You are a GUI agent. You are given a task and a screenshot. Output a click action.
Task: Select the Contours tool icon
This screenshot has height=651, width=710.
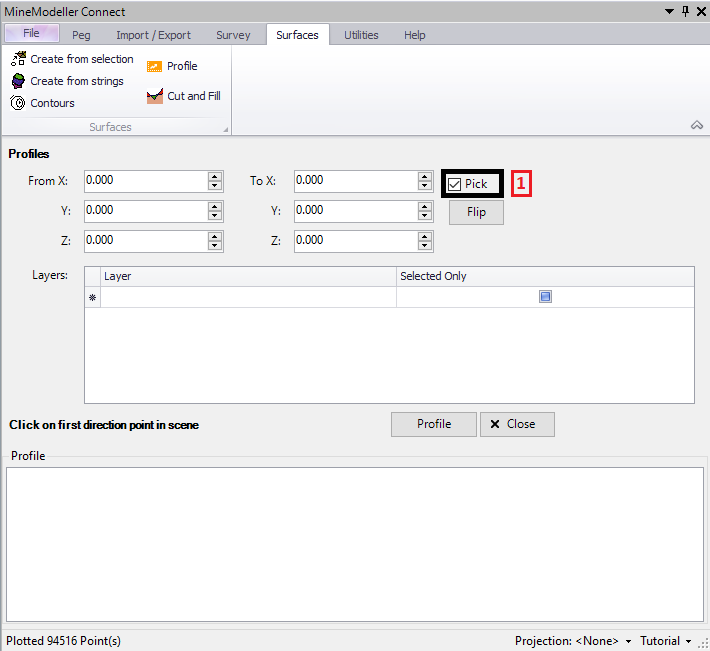18,103
